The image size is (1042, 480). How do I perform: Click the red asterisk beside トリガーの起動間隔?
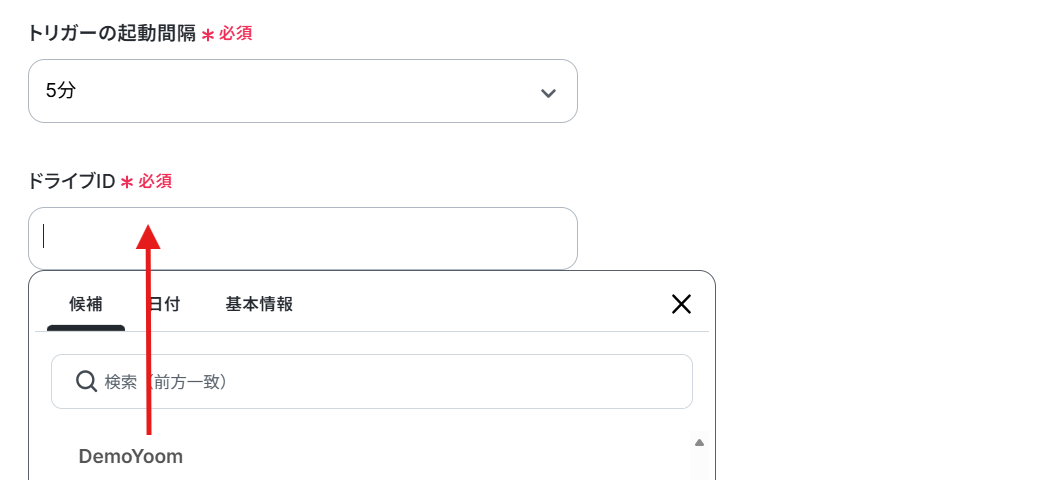pyautogui.click(x=207, y=35)
